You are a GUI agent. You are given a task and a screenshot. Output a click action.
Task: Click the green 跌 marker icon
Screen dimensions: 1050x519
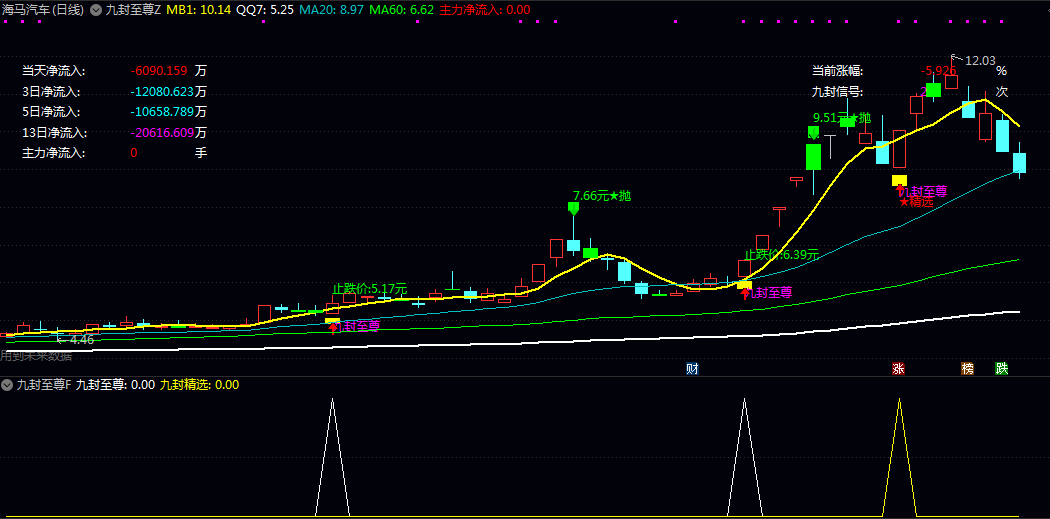click(x=1001, y=368)
